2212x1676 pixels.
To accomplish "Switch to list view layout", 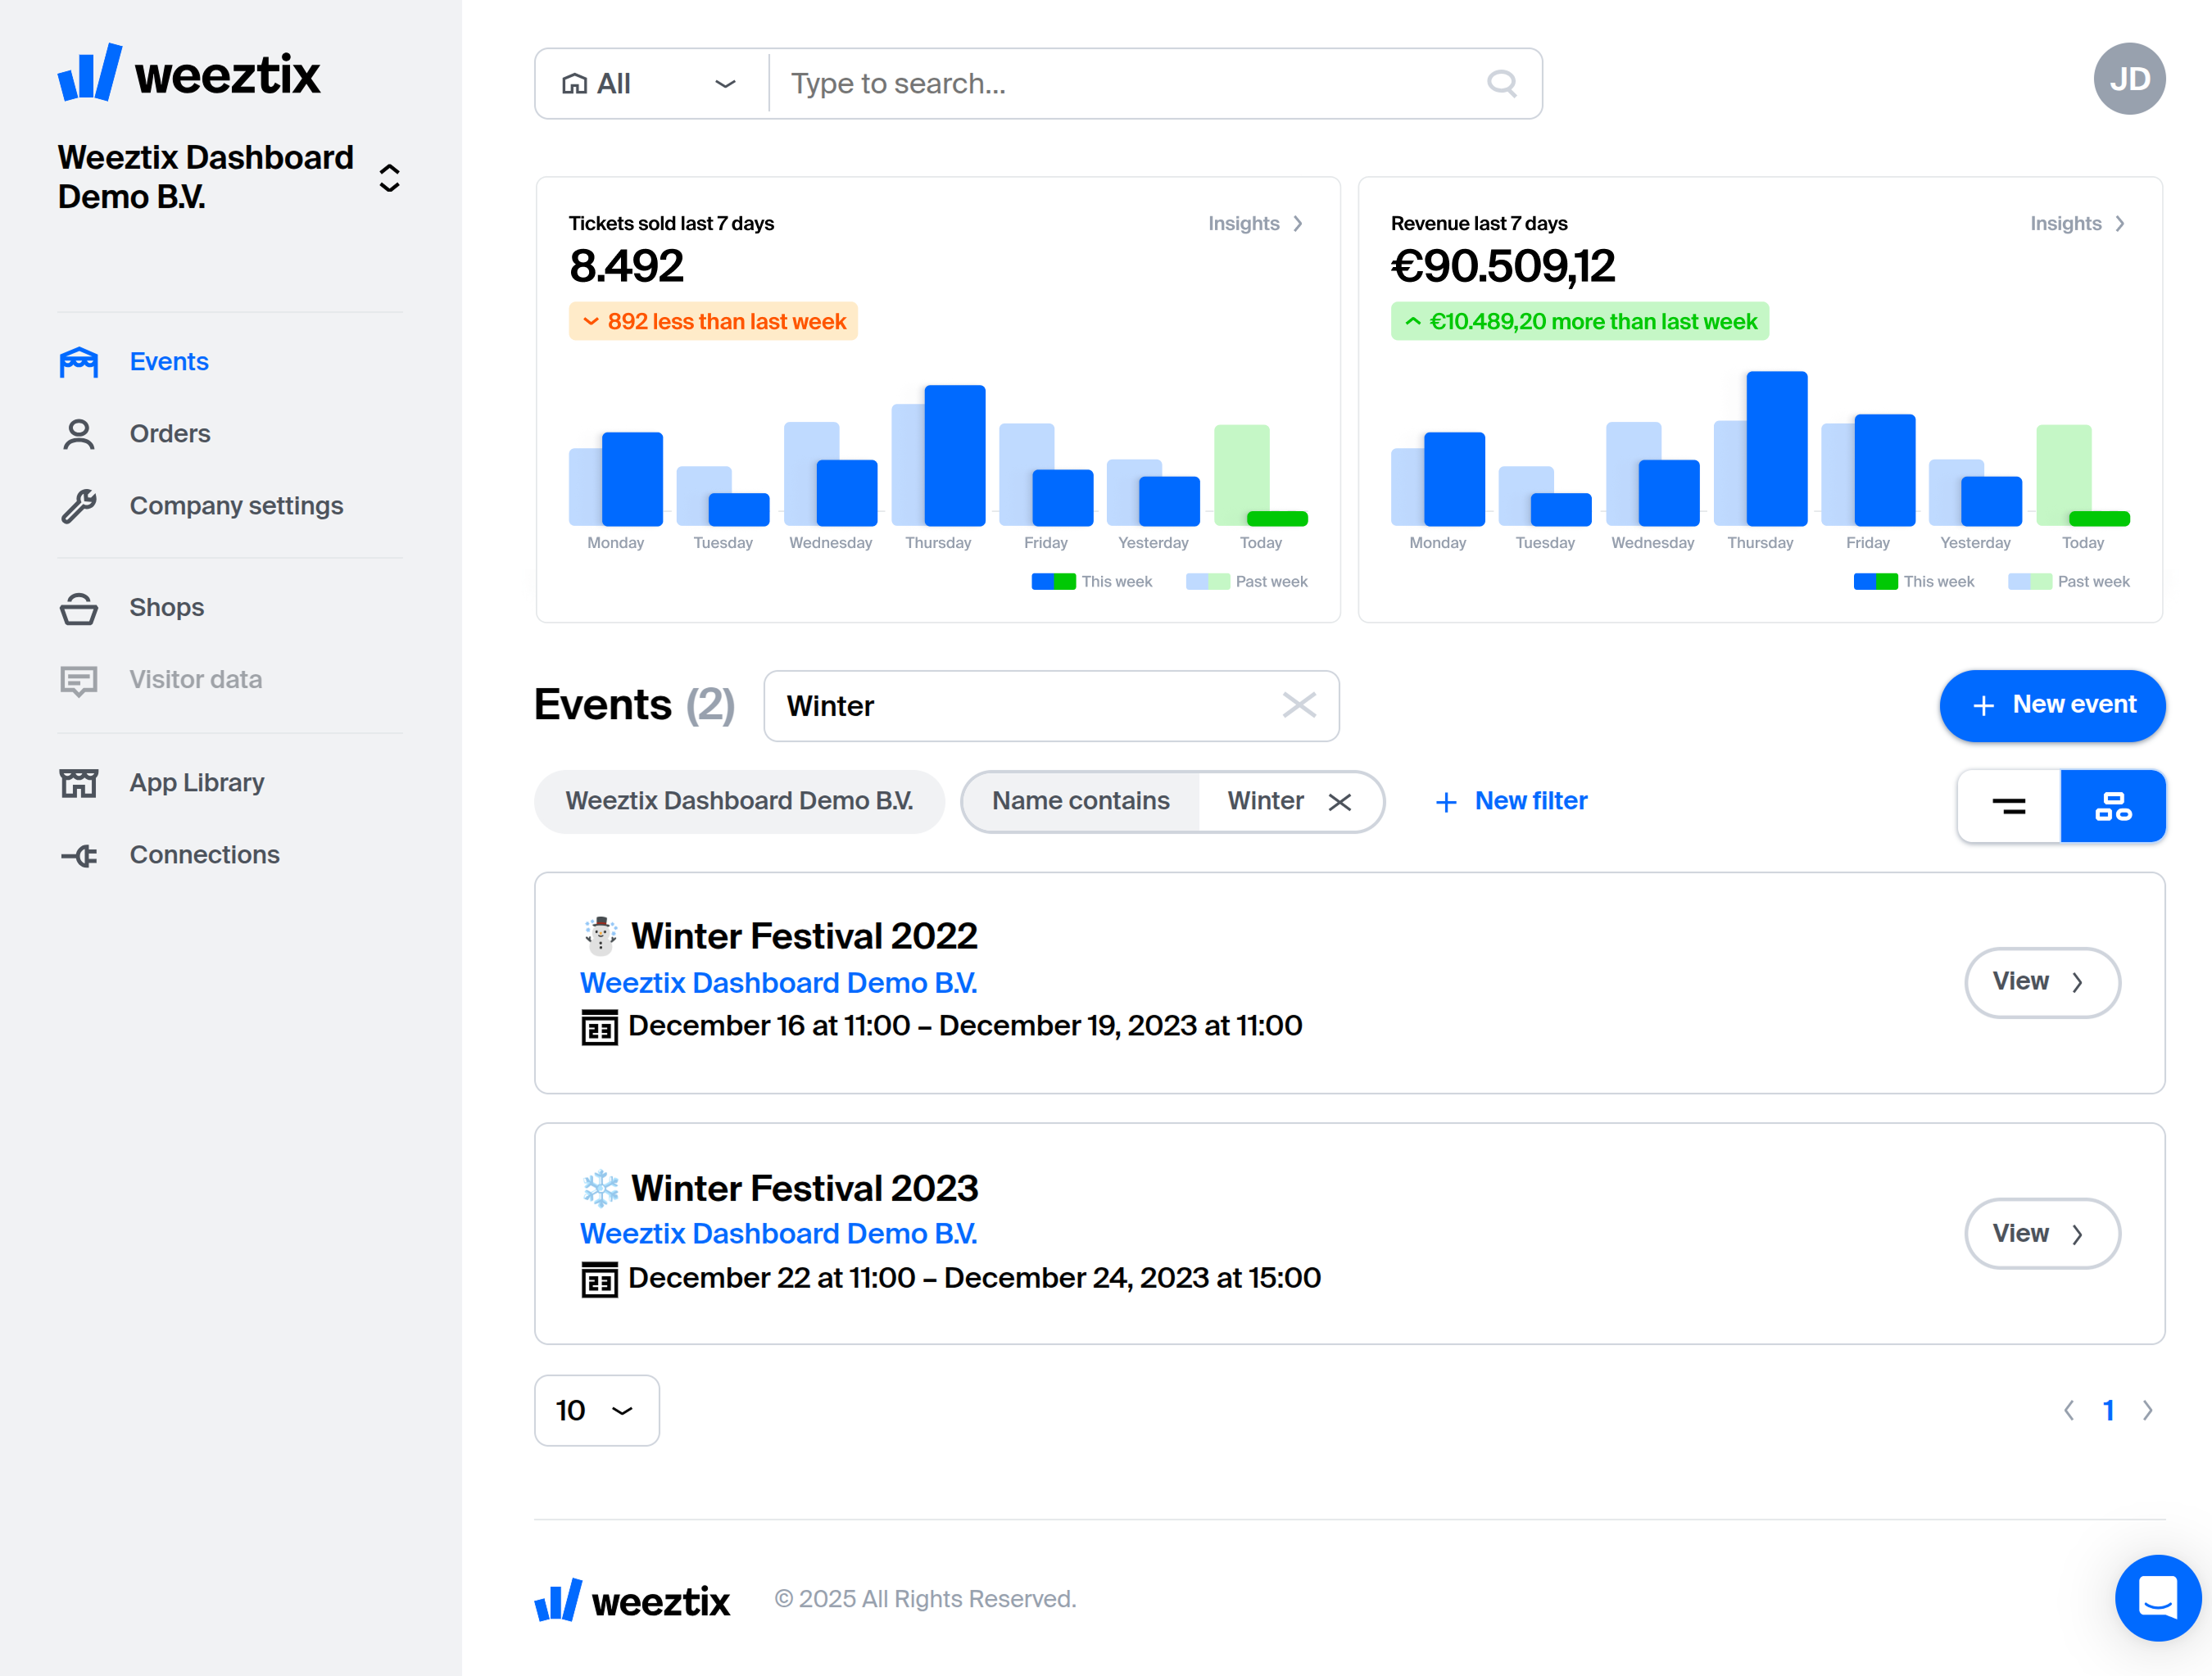I will (2009, 806).
